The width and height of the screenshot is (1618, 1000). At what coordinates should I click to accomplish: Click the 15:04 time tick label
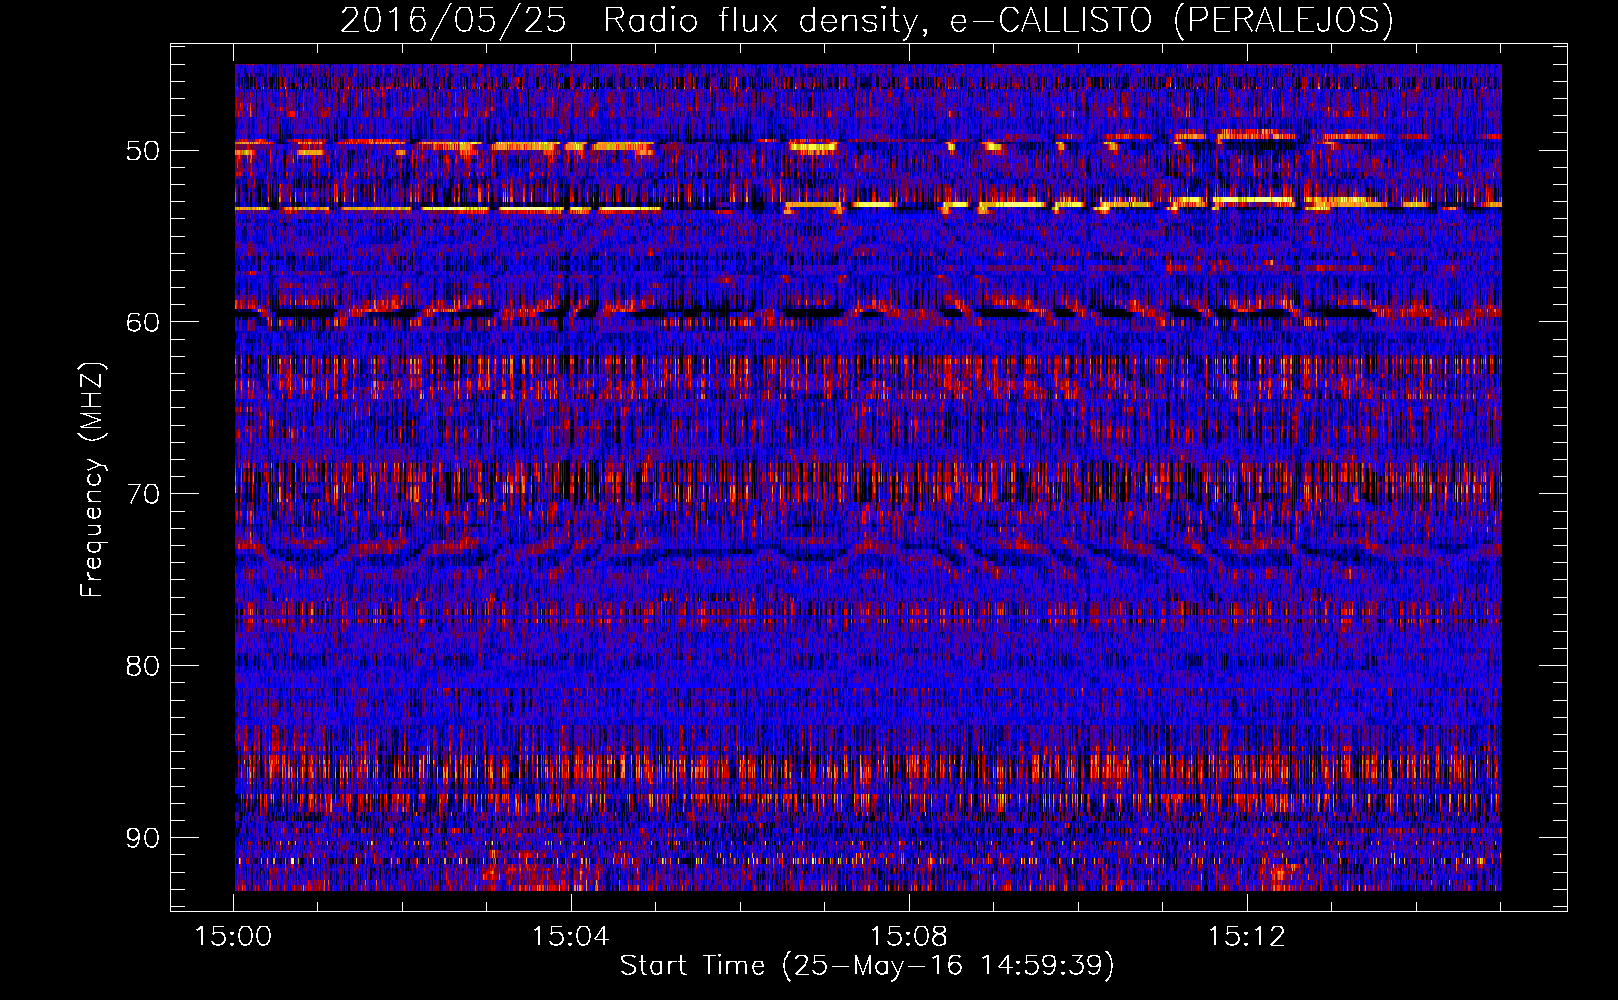(x=571, y=937)
